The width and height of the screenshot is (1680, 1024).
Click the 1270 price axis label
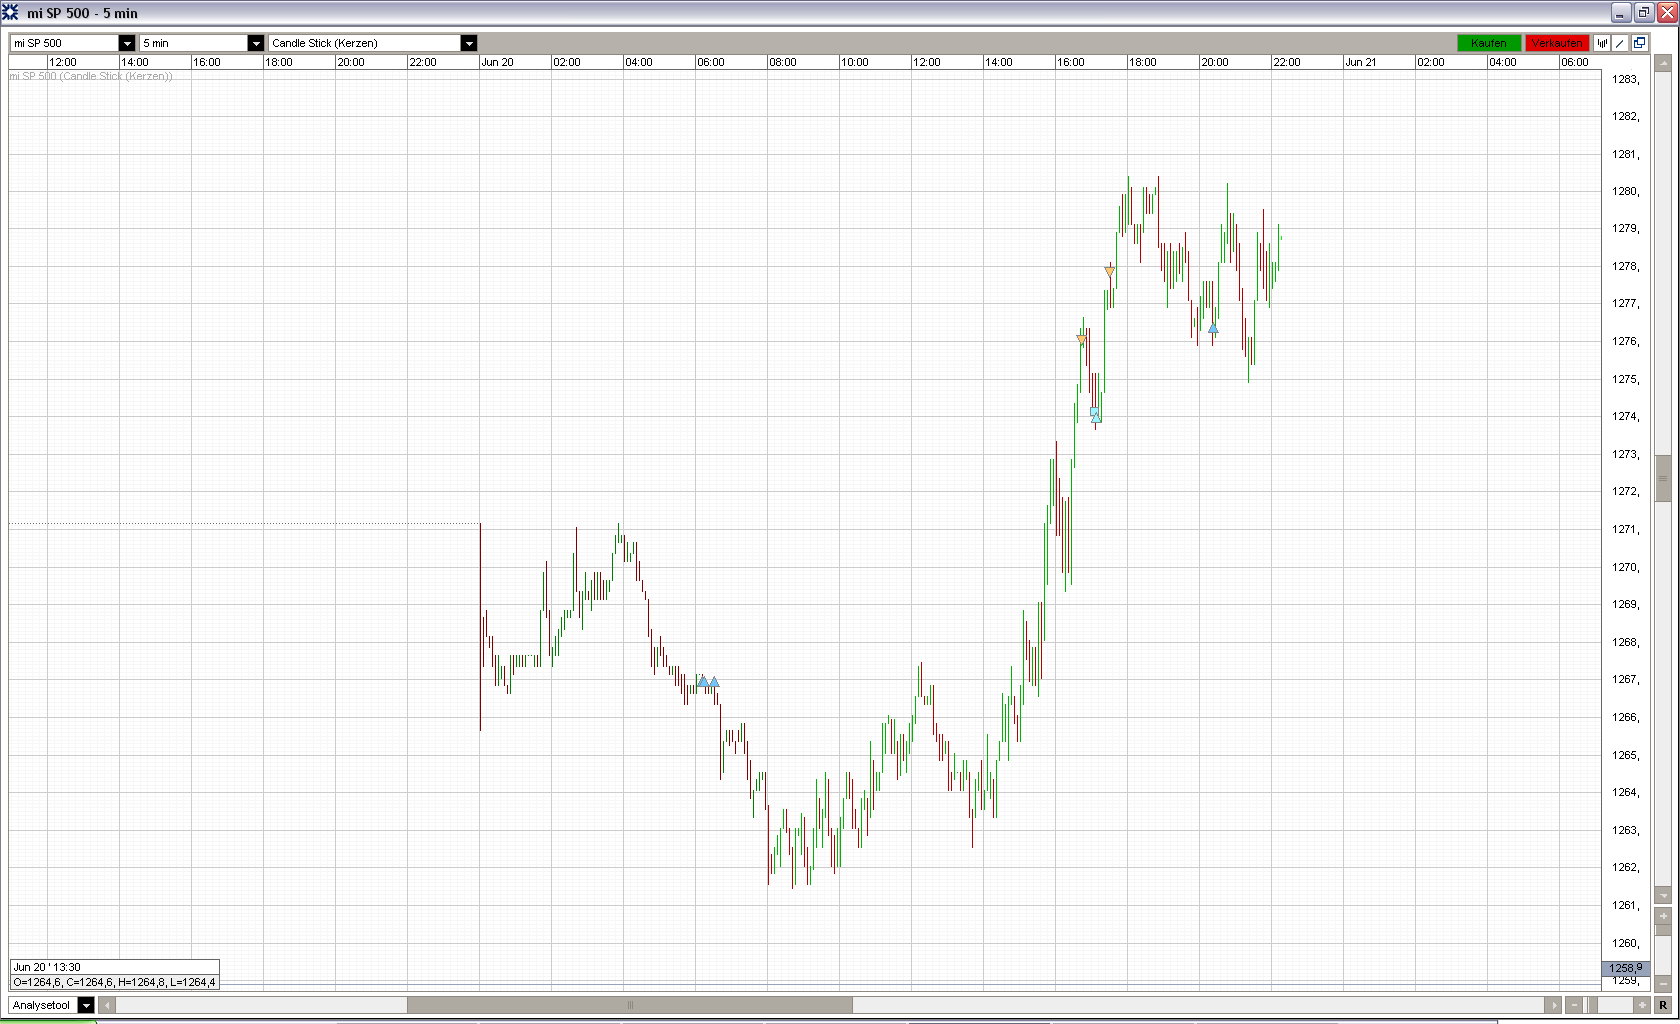coord(1626,567)
